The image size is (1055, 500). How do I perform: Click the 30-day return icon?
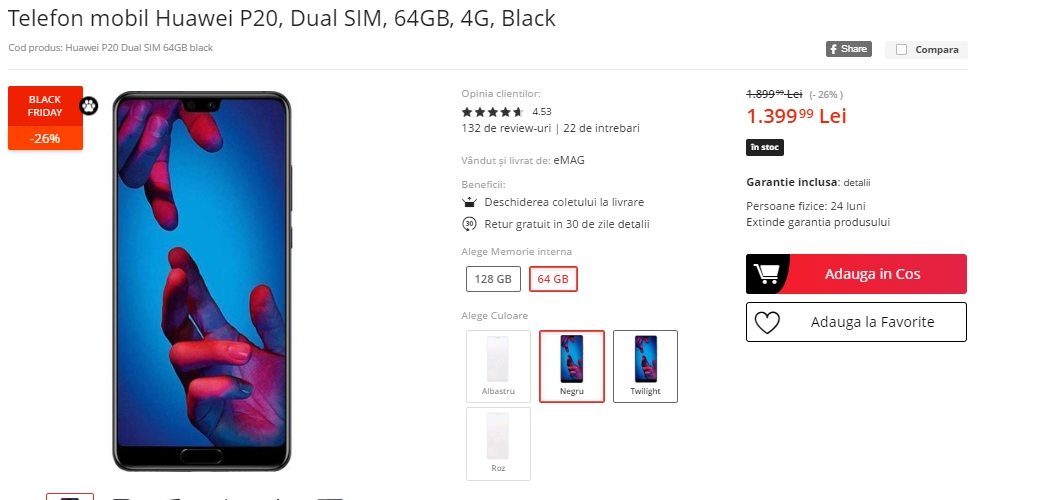coord(469,224)
